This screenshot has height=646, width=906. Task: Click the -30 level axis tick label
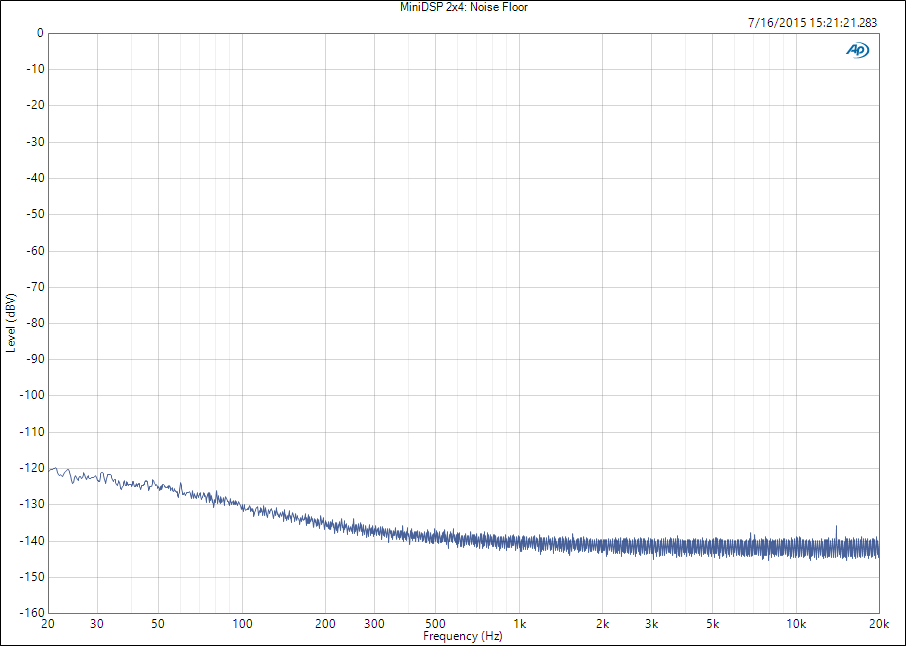point(35,142)
